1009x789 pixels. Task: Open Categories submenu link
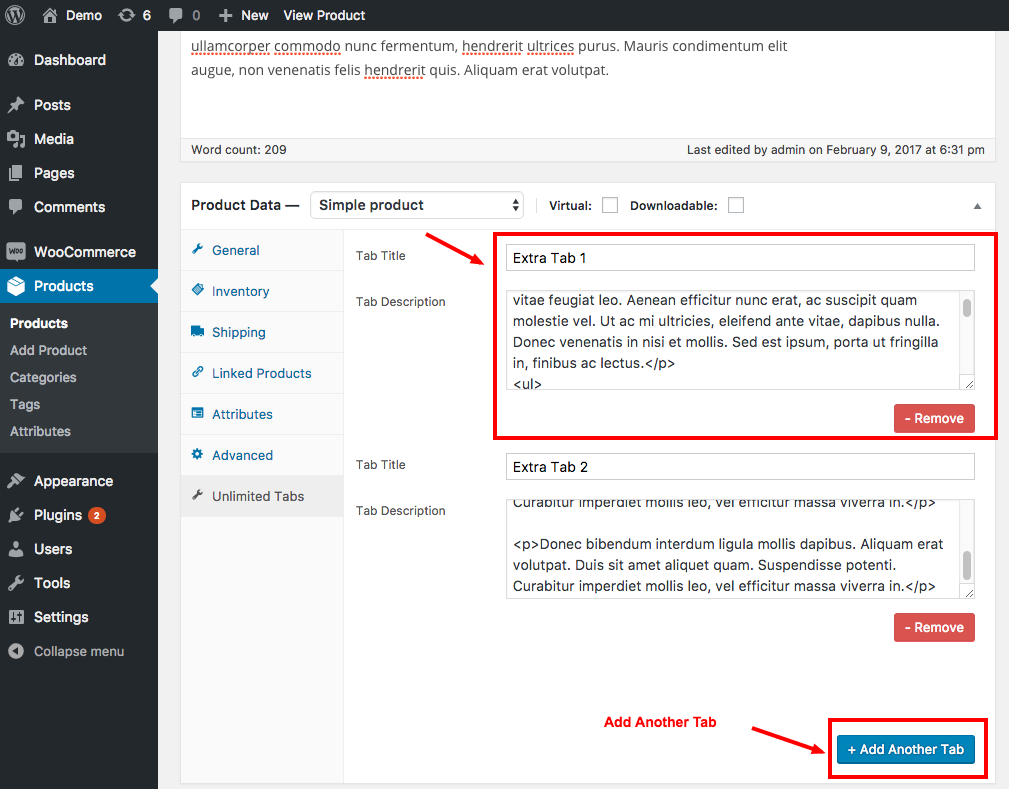pyautogui.click(x=43, y=377)
